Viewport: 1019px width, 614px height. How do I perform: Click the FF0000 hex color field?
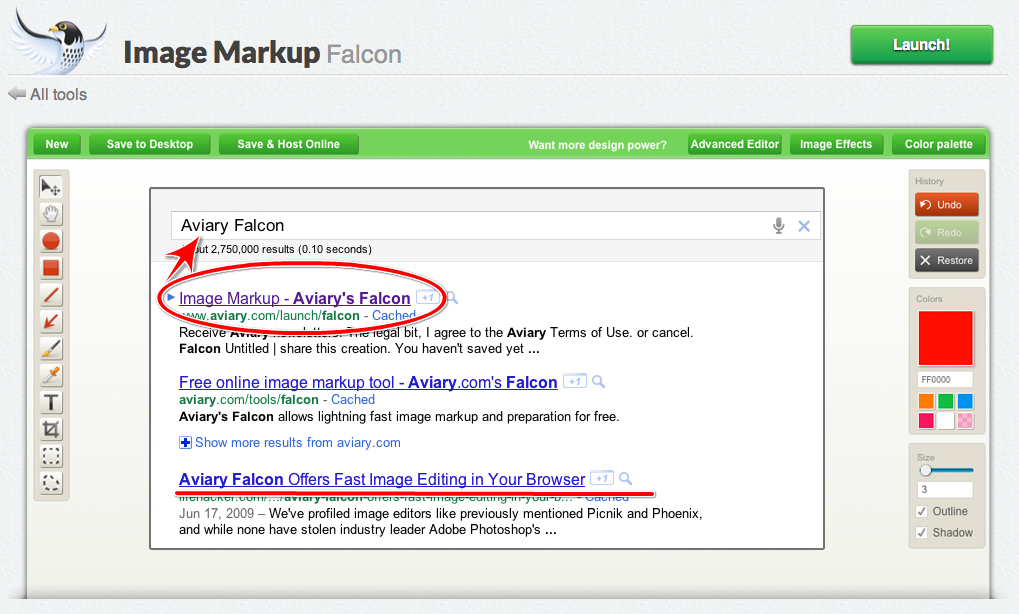point(946,379)
